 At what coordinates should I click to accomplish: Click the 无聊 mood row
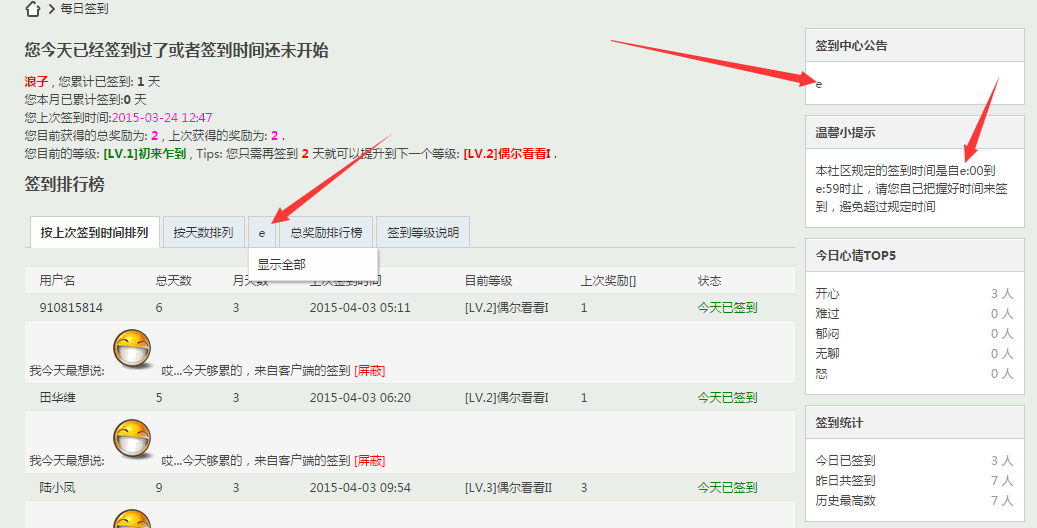point(914,354)
